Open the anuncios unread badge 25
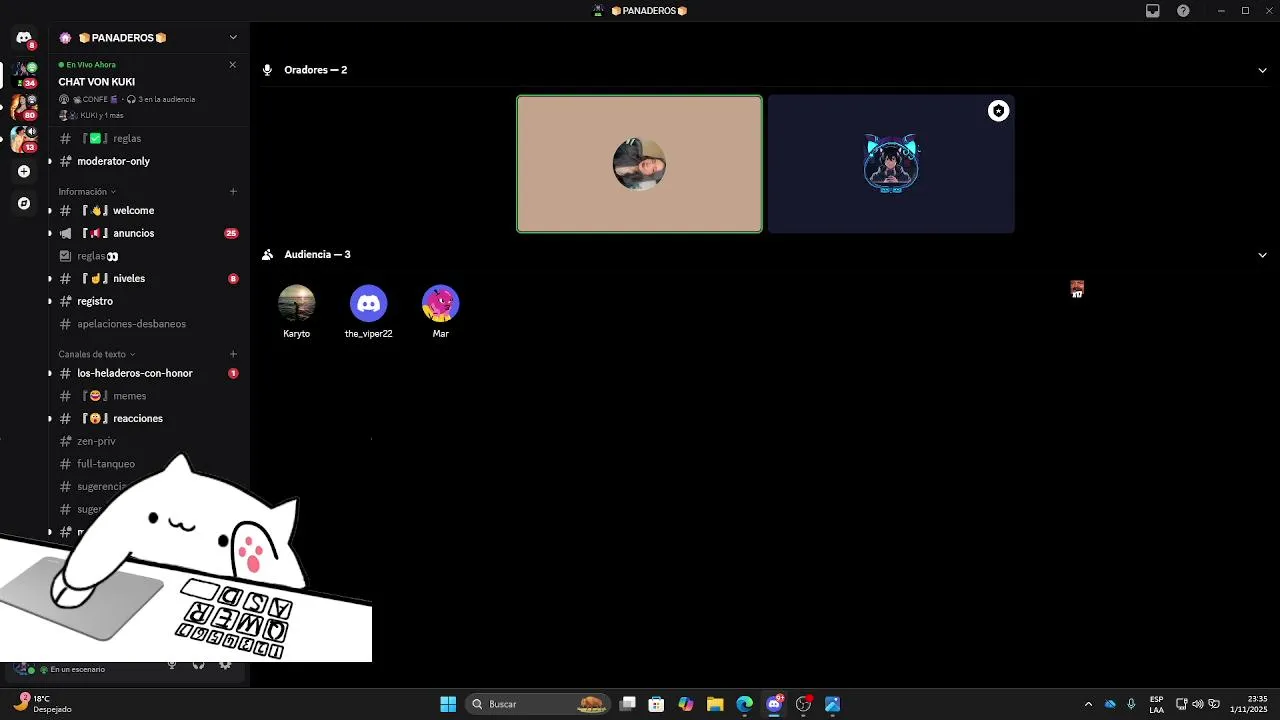1280x720 pixels. (231, 233)
